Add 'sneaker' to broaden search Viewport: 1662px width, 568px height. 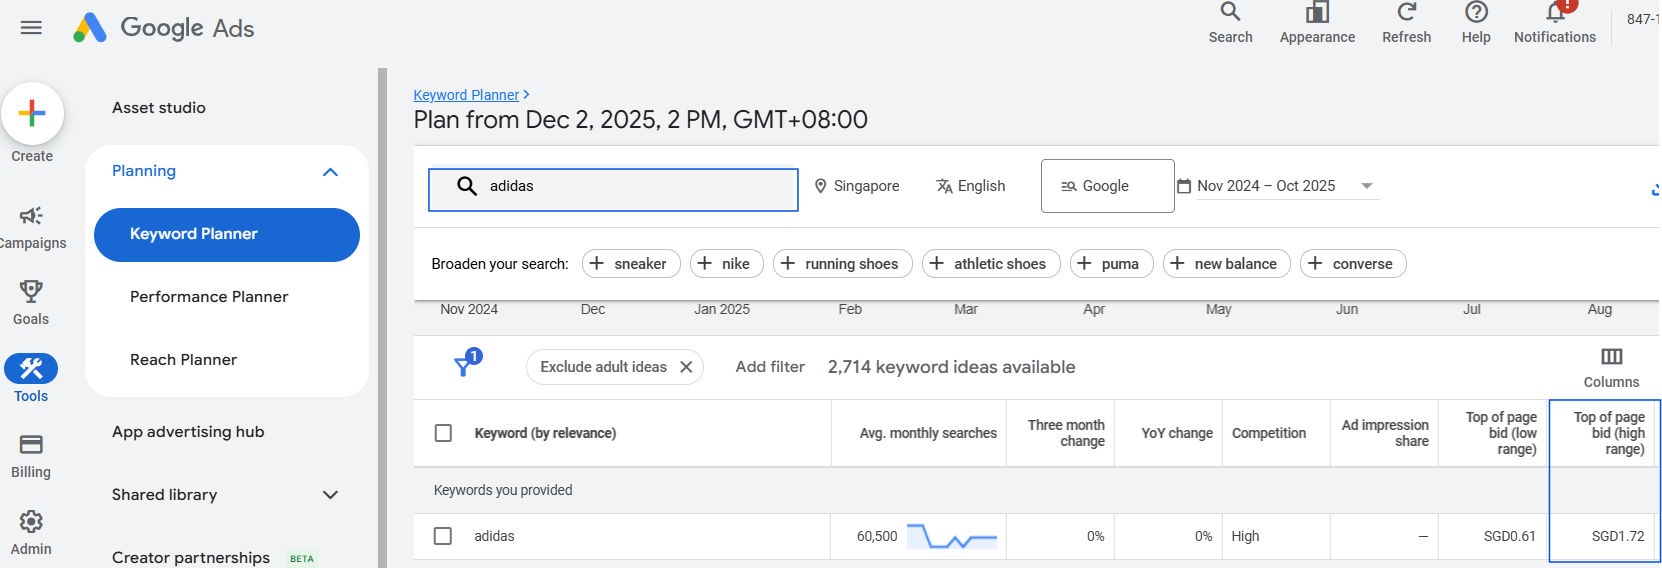click(x=631, y=264)
